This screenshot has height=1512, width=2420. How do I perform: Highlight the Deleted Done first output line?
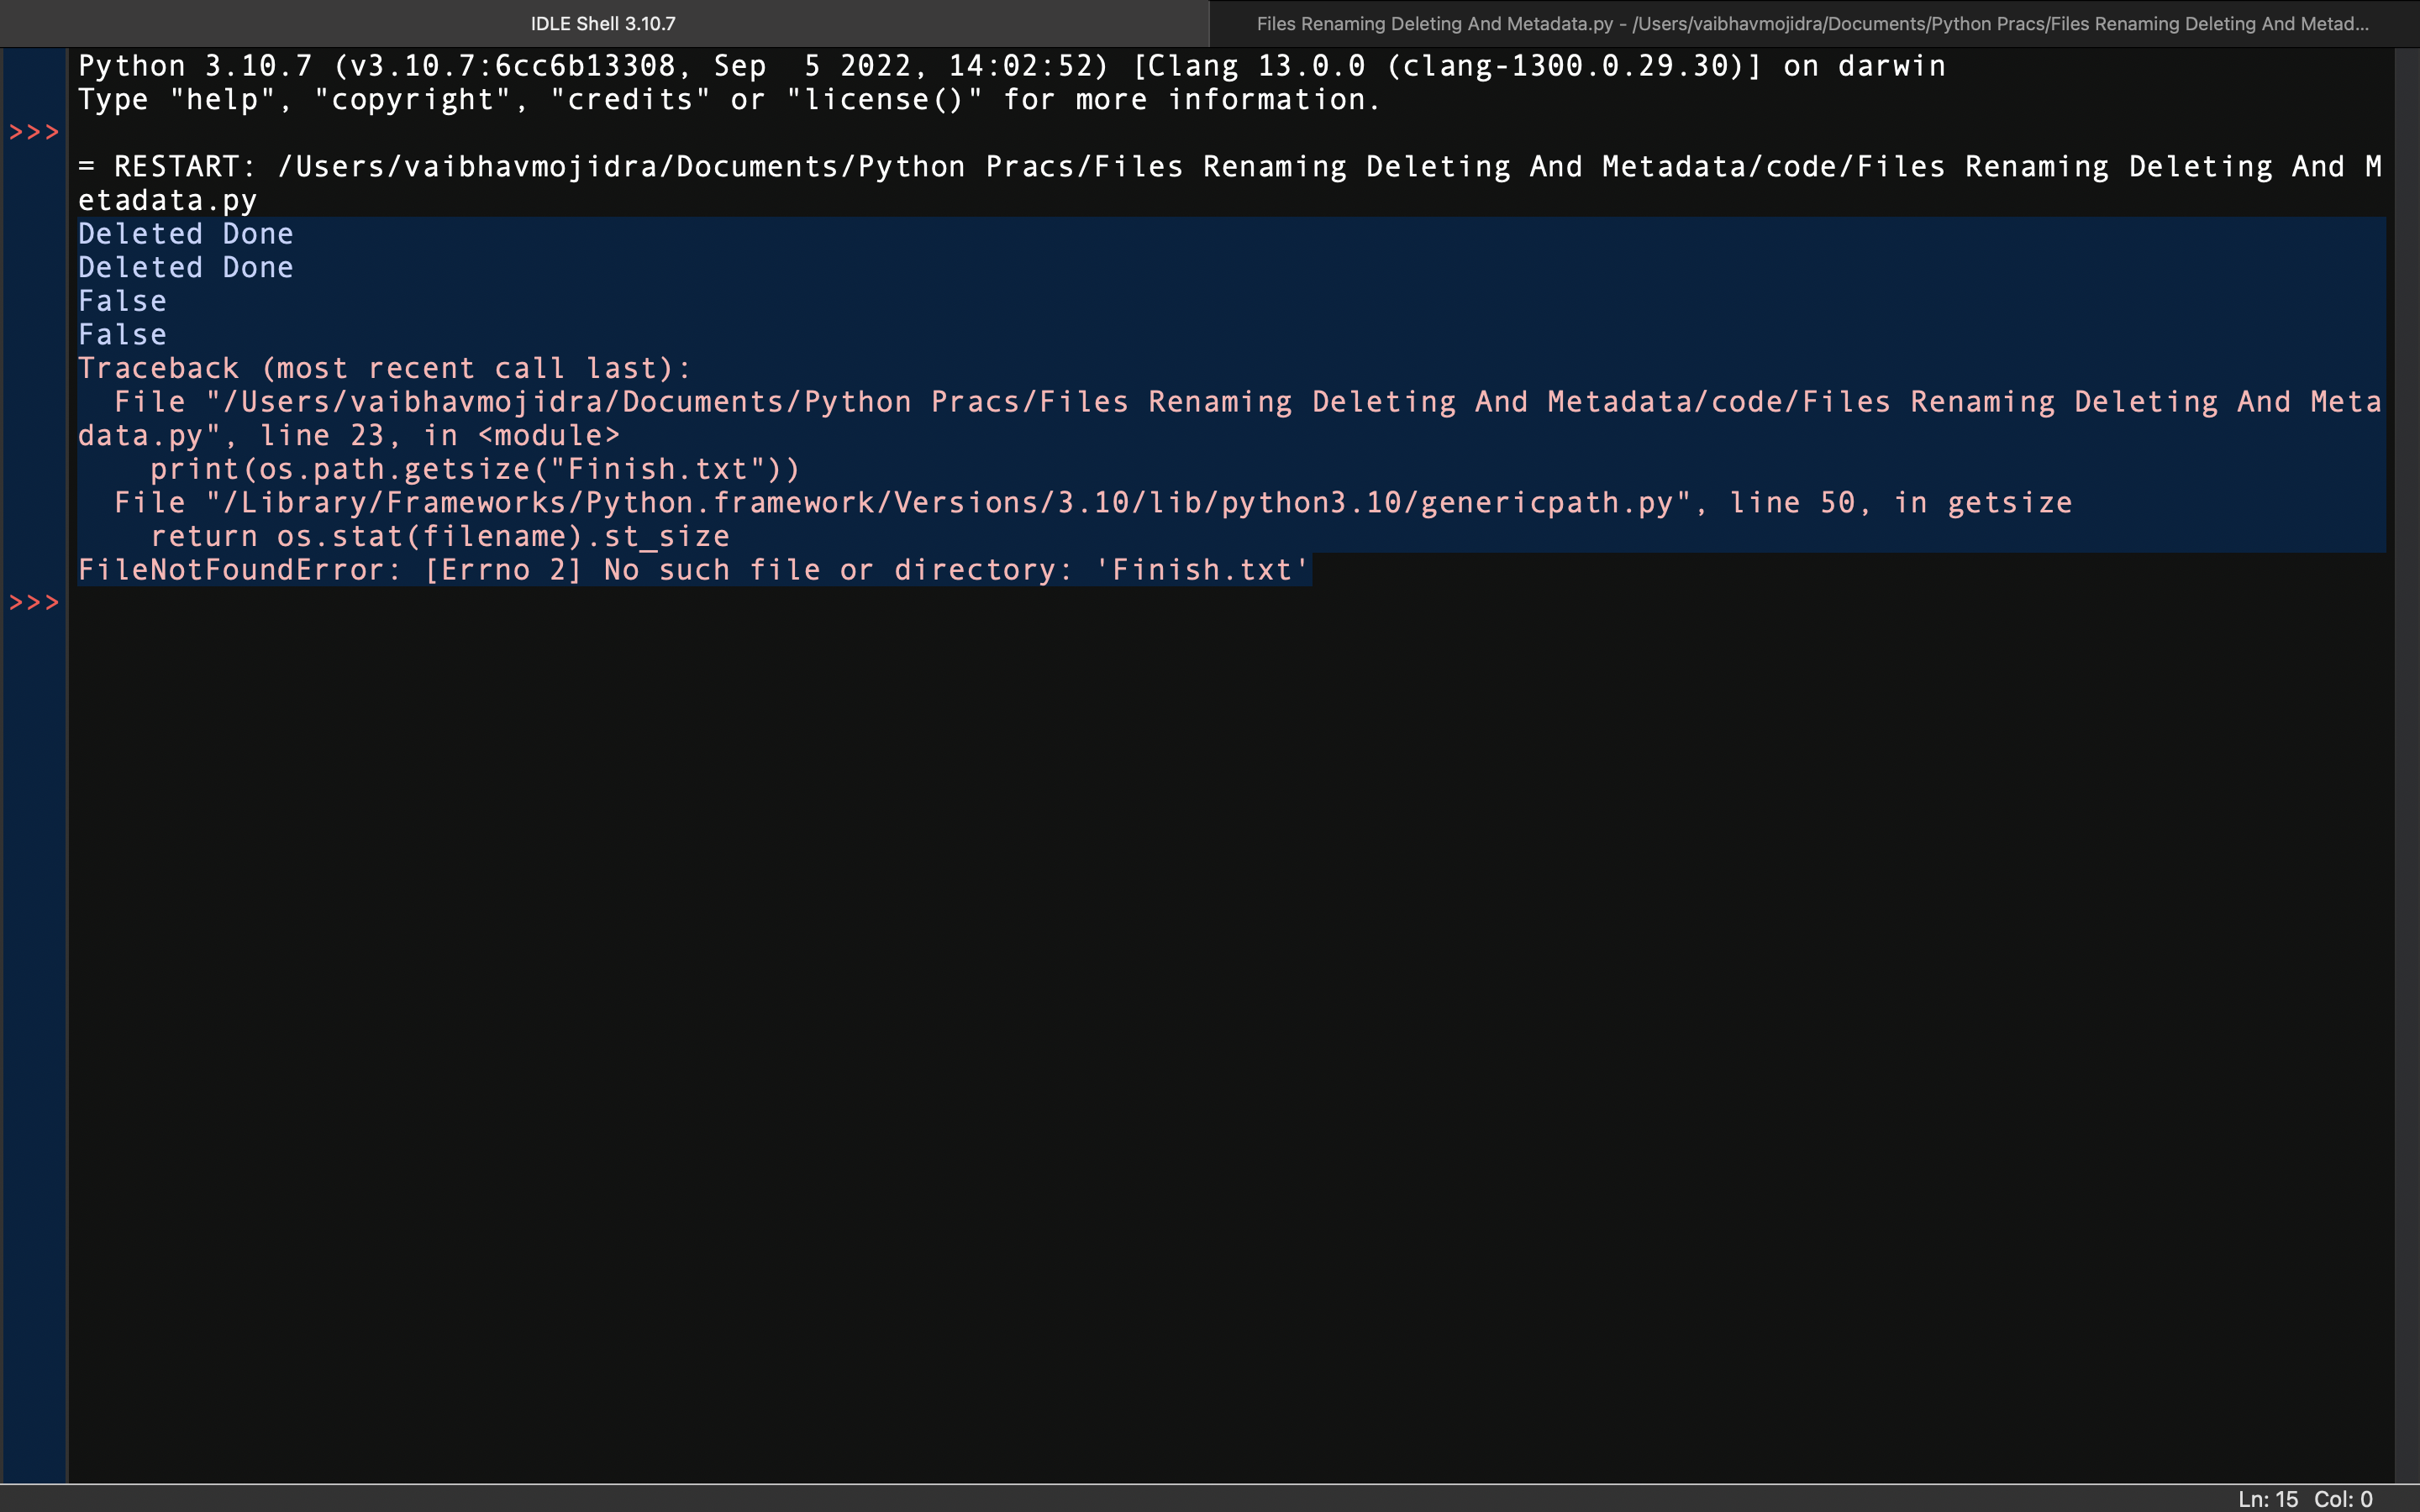point(185,232)
